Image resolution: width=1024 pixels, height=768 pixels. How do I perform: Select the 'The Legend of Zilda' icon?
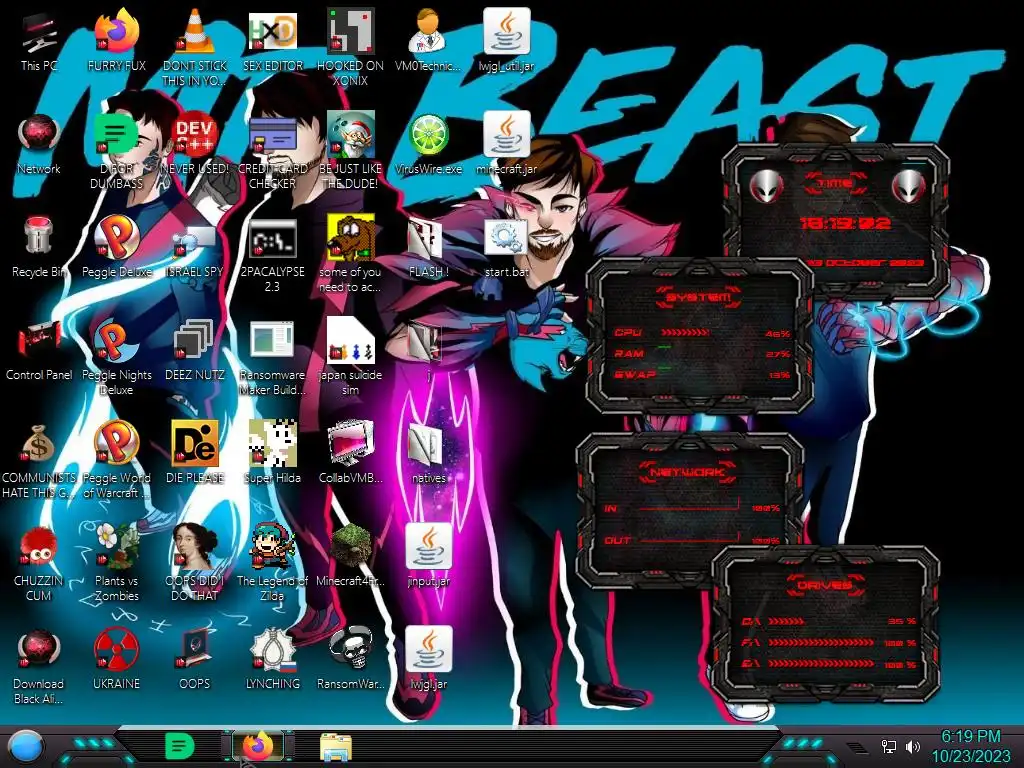272,546
